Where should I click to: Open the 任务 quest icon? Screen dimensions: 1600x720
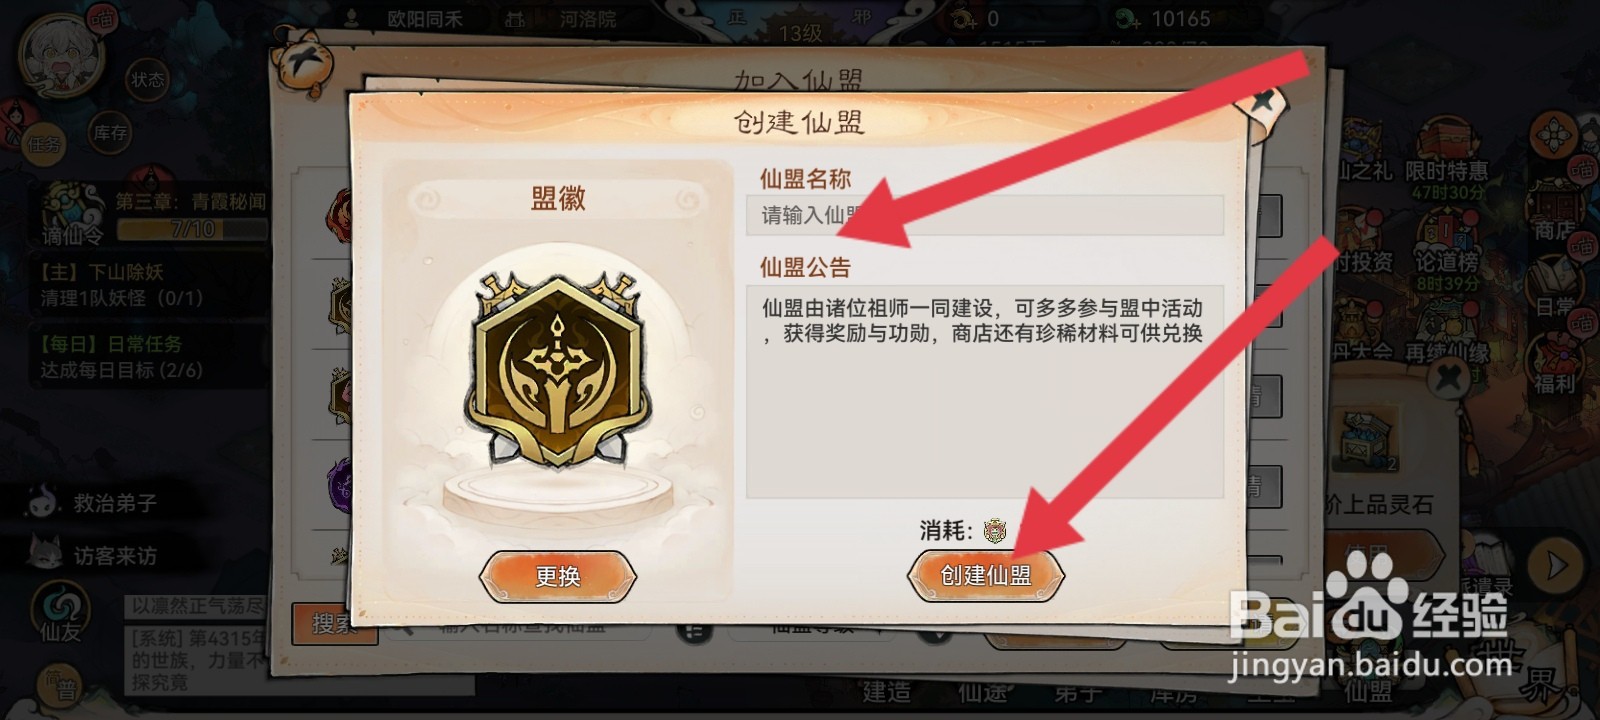coord(42,143)
